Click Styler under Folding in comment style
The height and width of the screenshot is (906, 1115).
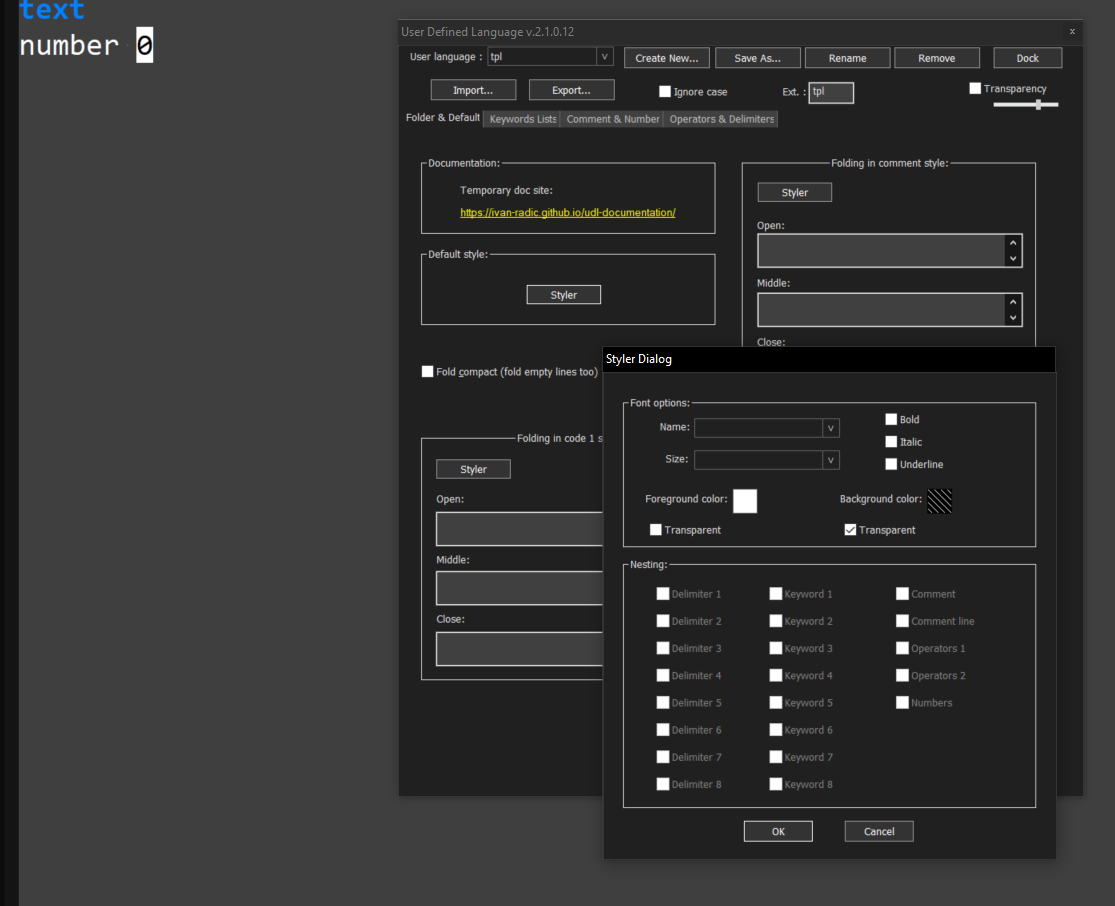point(794,193)
